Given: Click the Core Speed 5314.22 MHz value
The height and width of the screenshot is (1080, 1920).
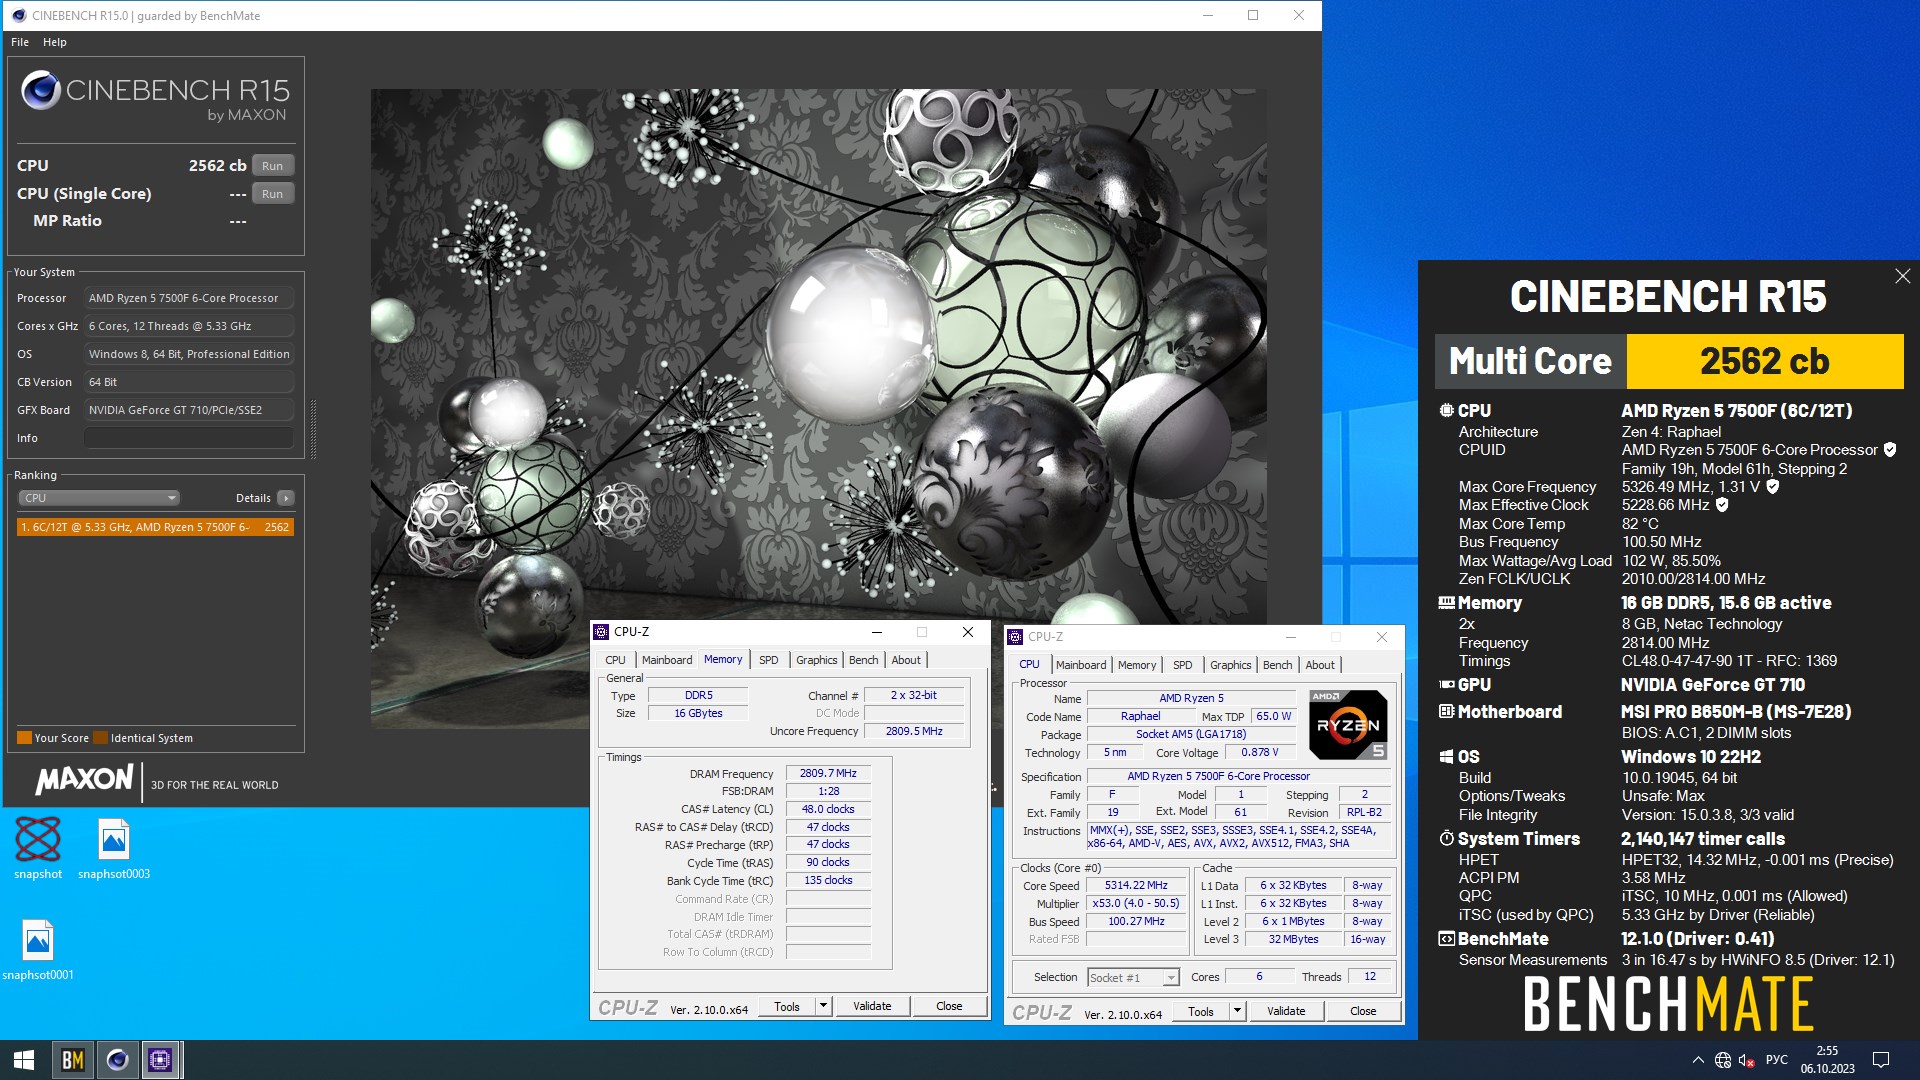Looking at the screenshot, I should (x=1136, y=886).
